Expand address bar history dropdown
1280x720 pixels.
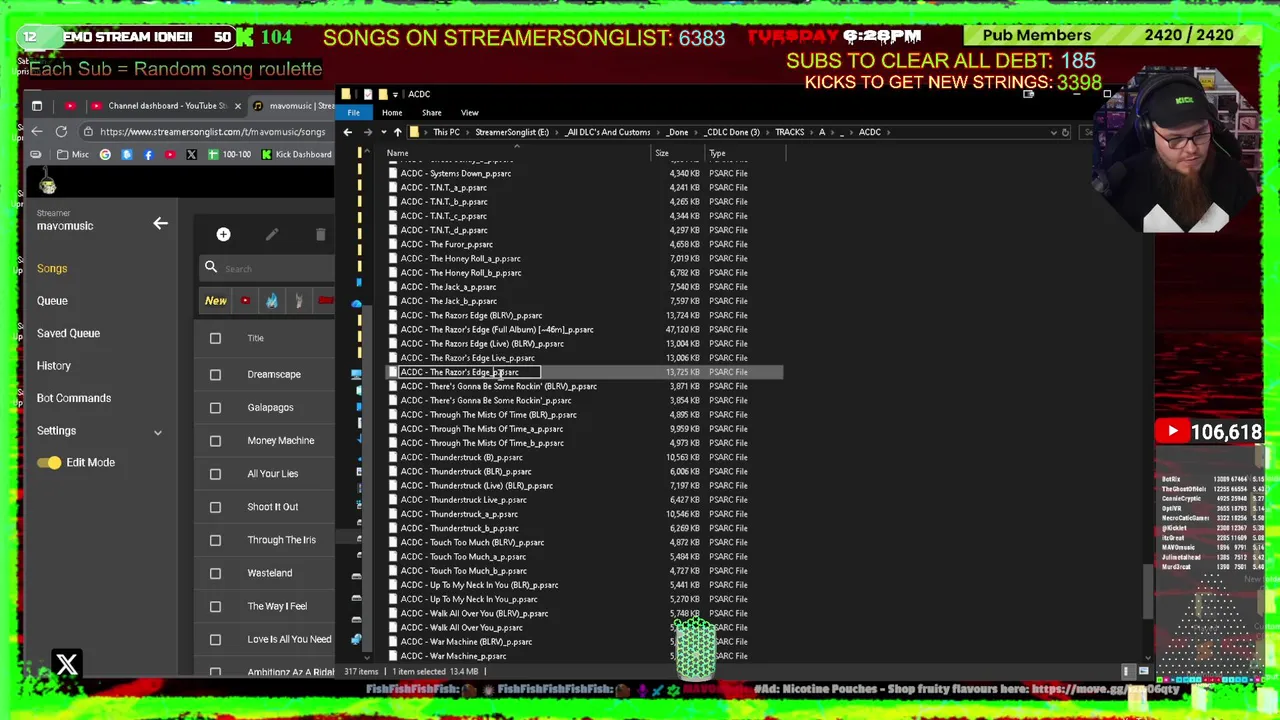(1053, 132)
